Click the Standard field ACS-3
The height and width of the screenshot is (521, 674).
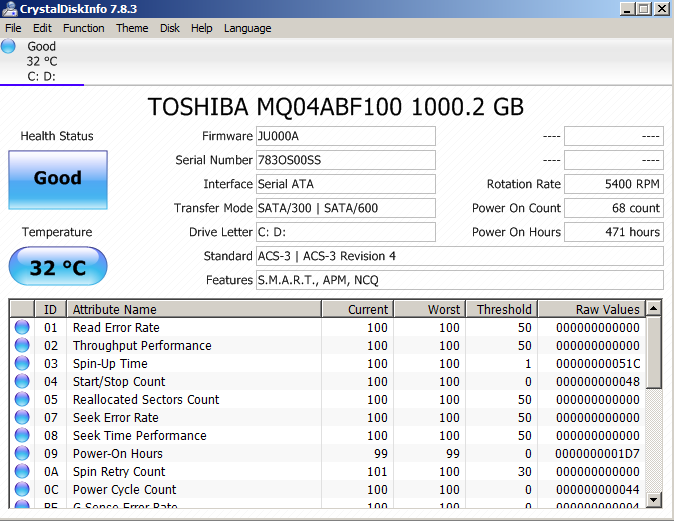460,256
